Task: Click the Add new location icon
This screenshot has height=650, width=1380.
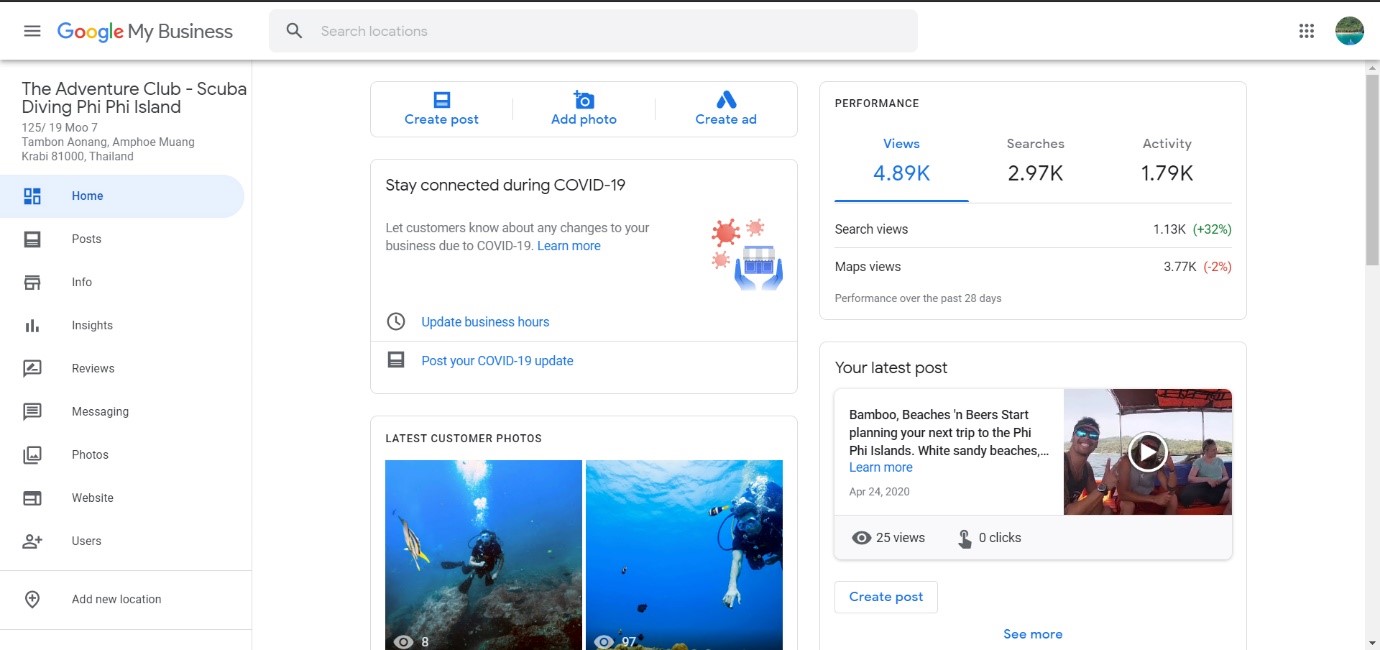Action: tap(32, 599)
